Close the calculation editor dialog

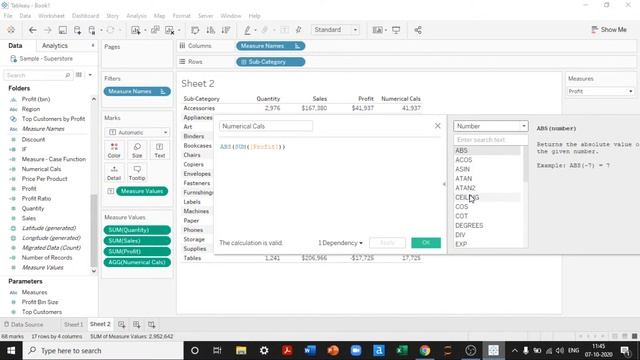(x=438, y=126)
